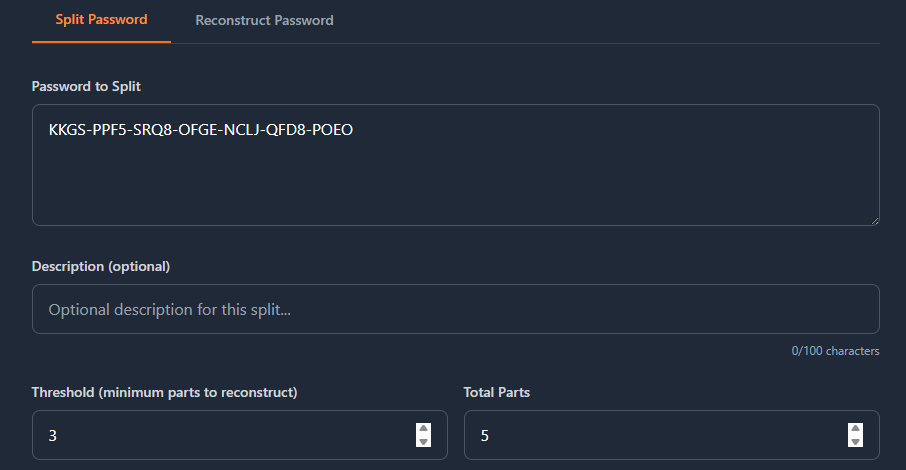Viewport: 906px width, 470px height.
Task: Focus the Total Parts number input
Action: click(650, 435)
